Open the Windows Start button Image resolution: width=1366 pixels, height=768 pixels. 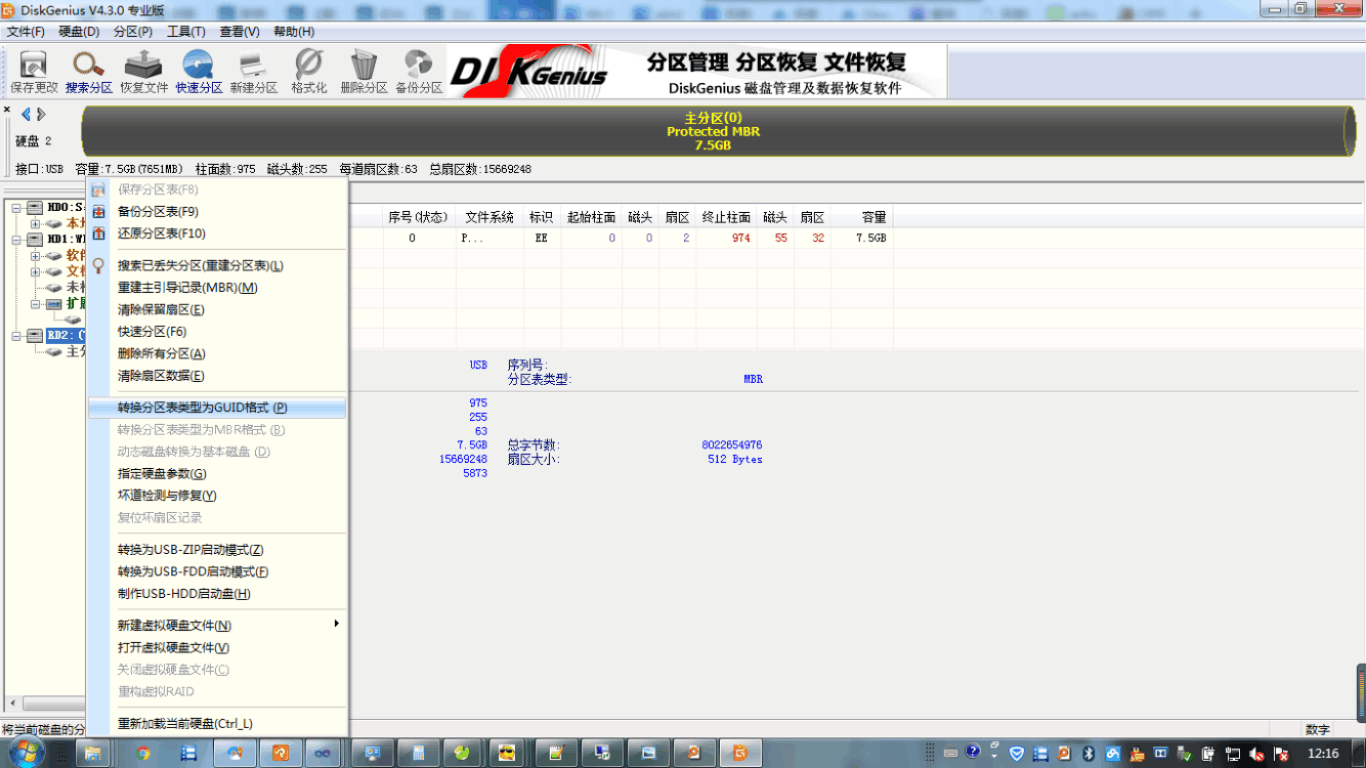[x=25, y=752]
